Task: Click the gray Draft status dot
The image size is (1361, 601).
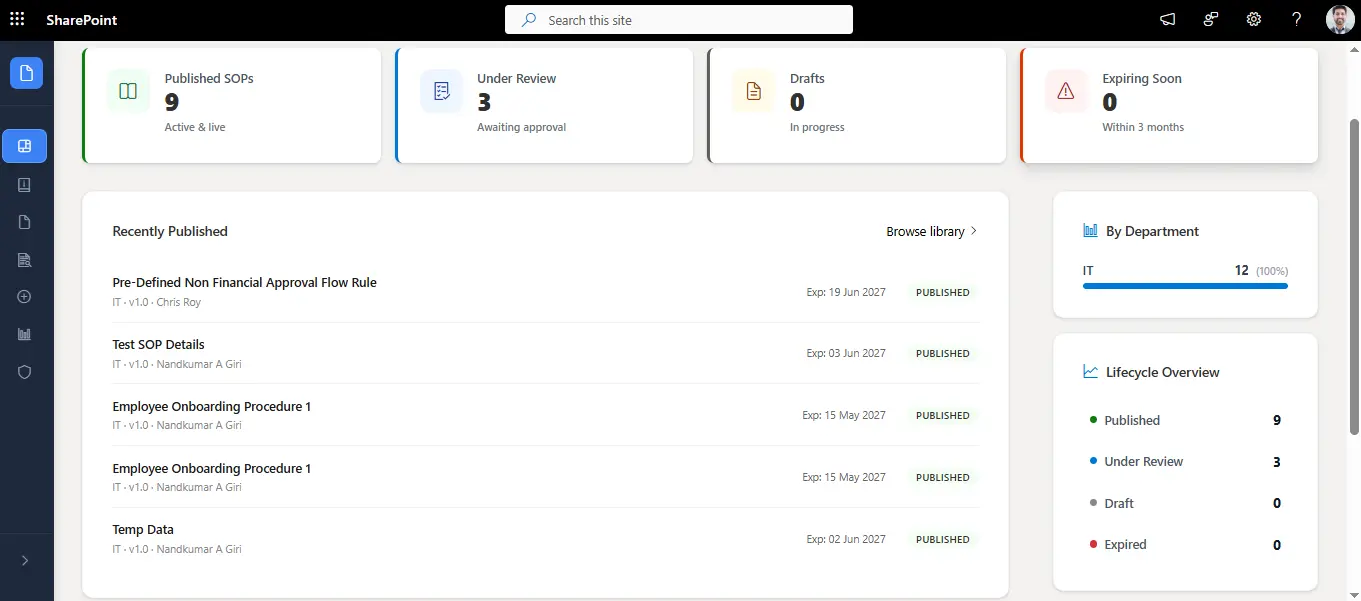Action: click(x=1093, y=502)
